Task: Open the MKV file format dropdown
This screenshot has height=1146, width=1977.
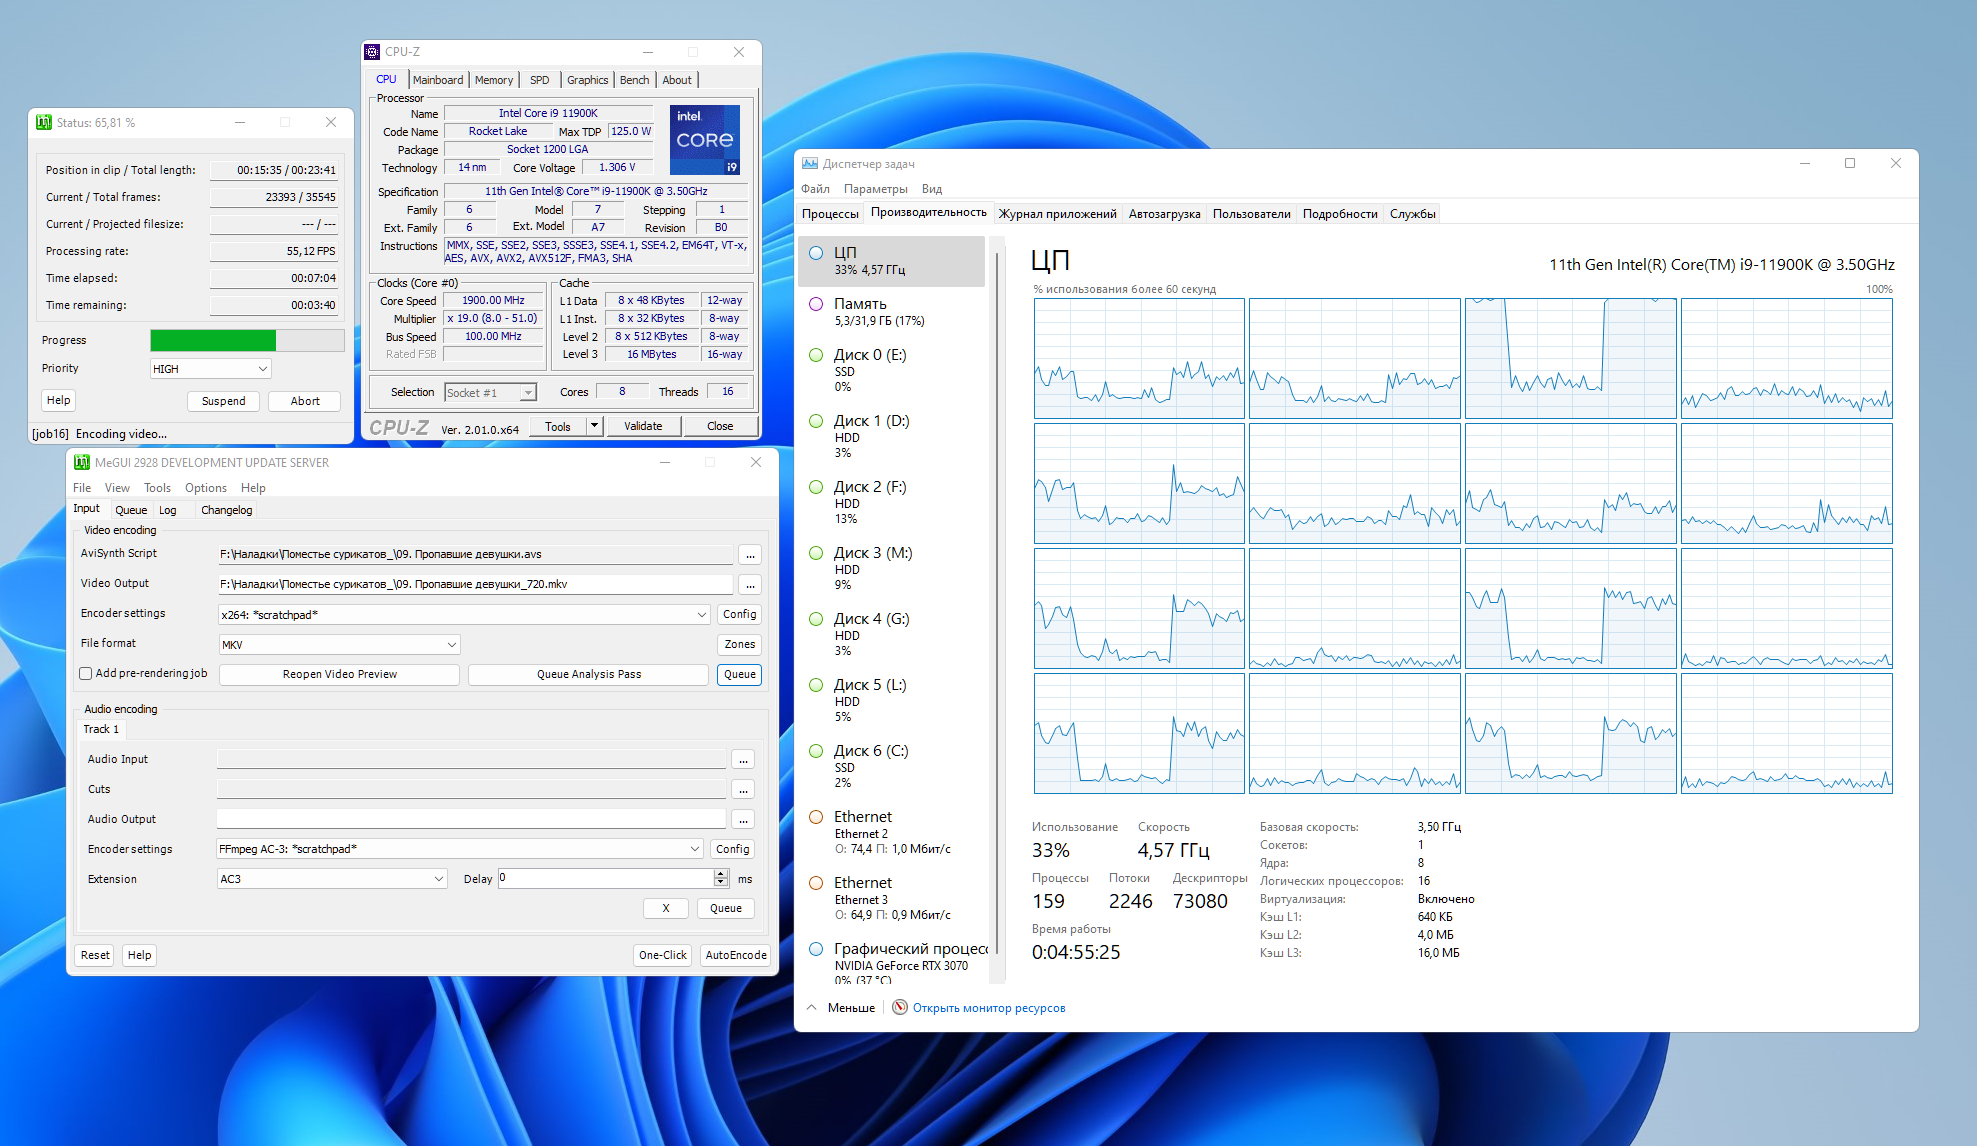Action: (451, 645)
